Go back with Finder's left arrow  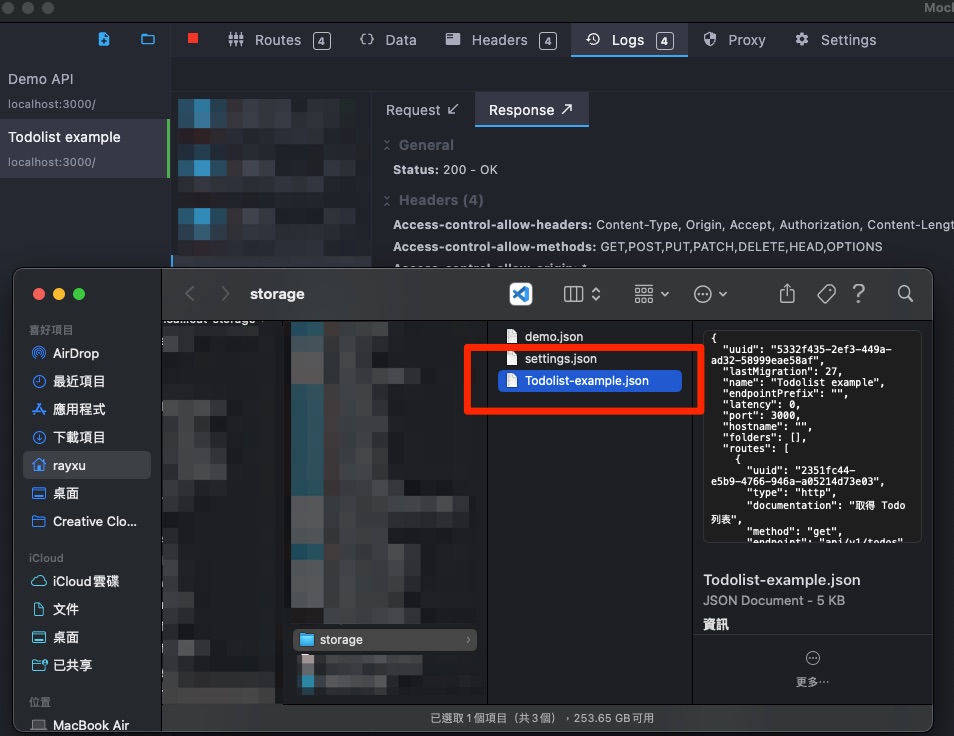pos(190,294)
